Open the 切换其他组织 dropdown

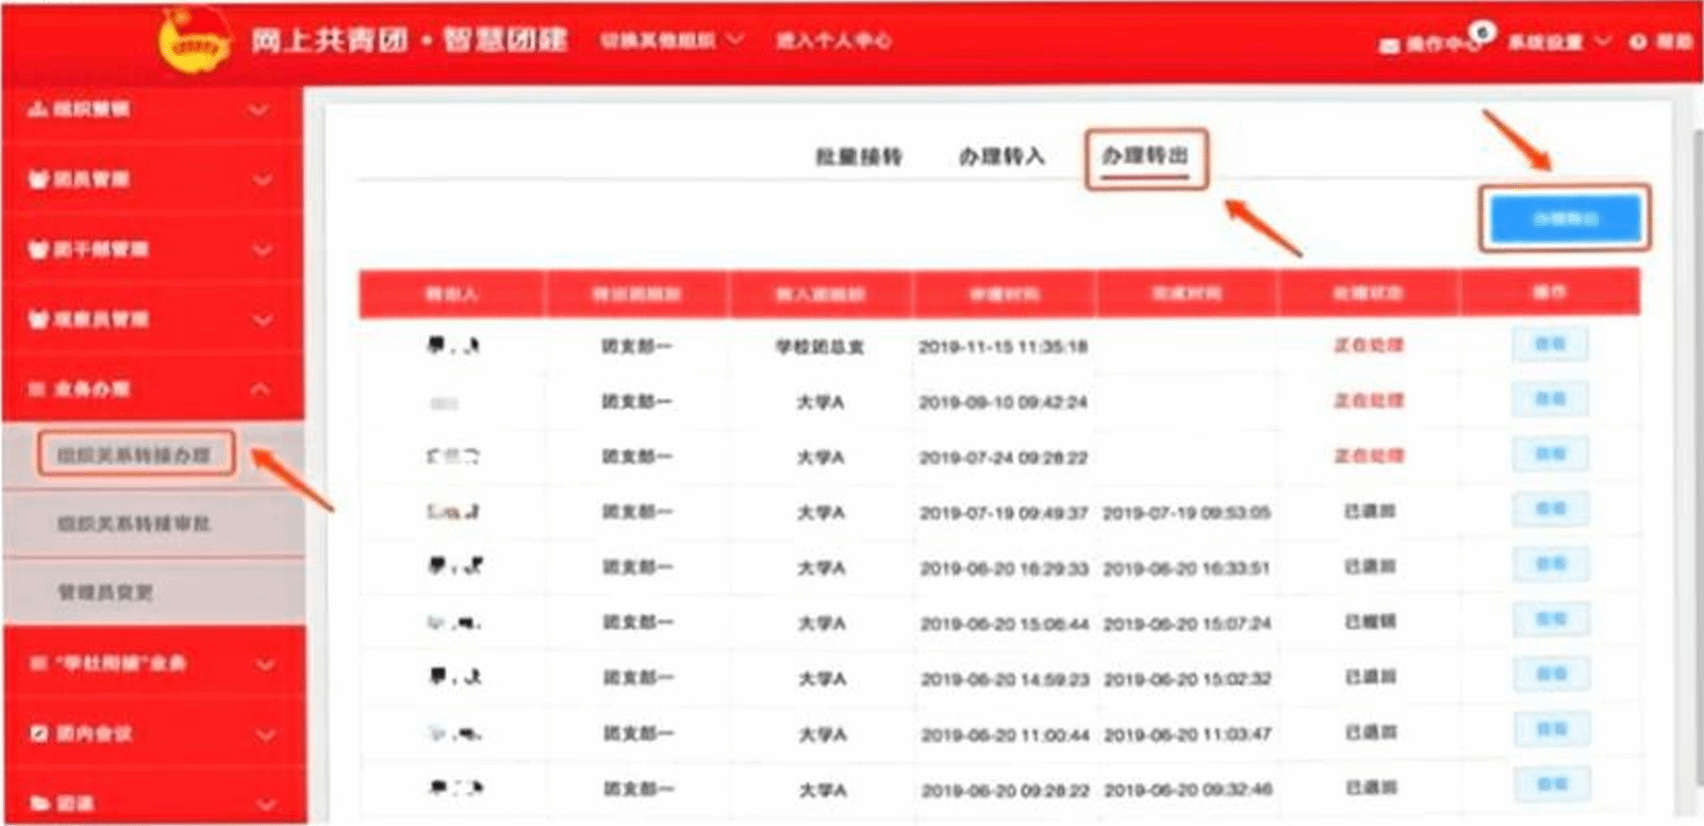[735, 40]
